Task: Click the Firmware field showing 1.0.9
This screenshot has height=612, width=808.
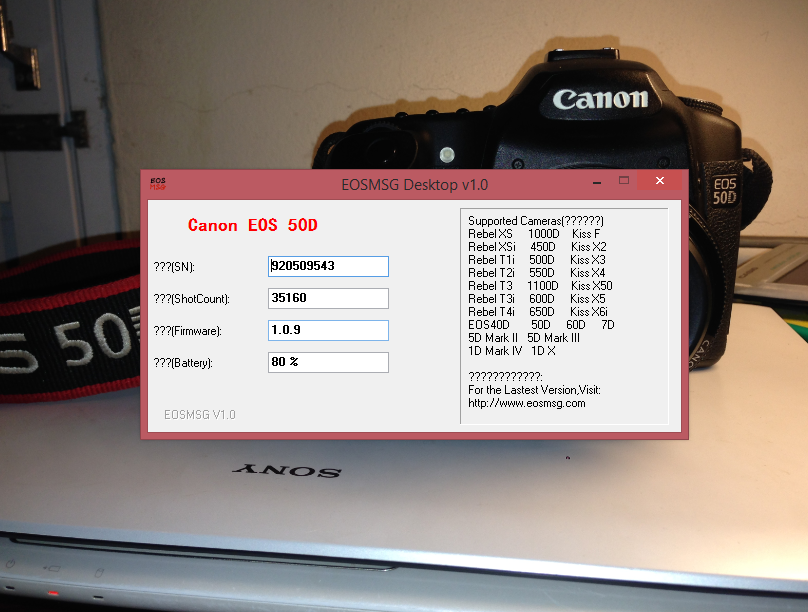Action: pos(328,330)
